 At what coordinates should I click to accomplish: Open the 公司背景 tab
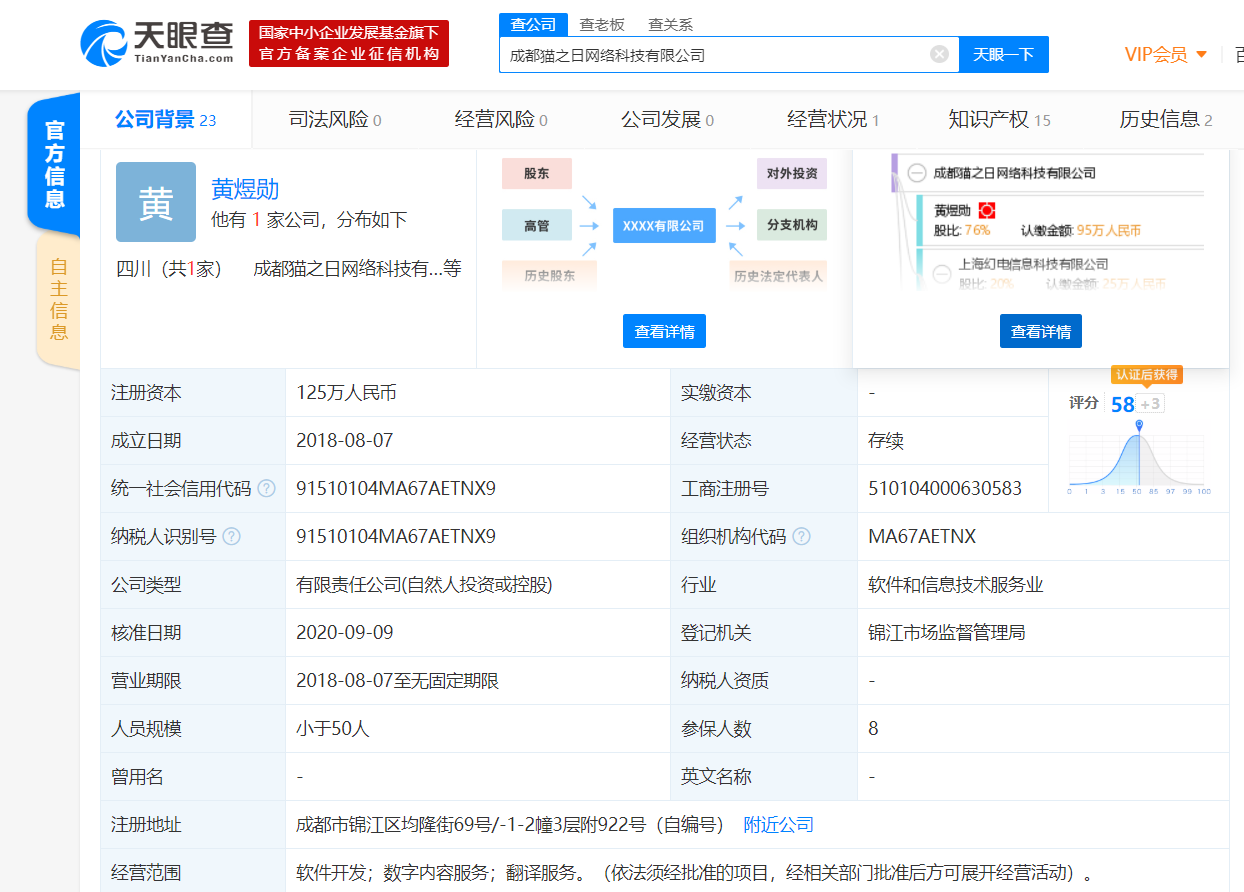pyautogui.click(x=165, y=120)
